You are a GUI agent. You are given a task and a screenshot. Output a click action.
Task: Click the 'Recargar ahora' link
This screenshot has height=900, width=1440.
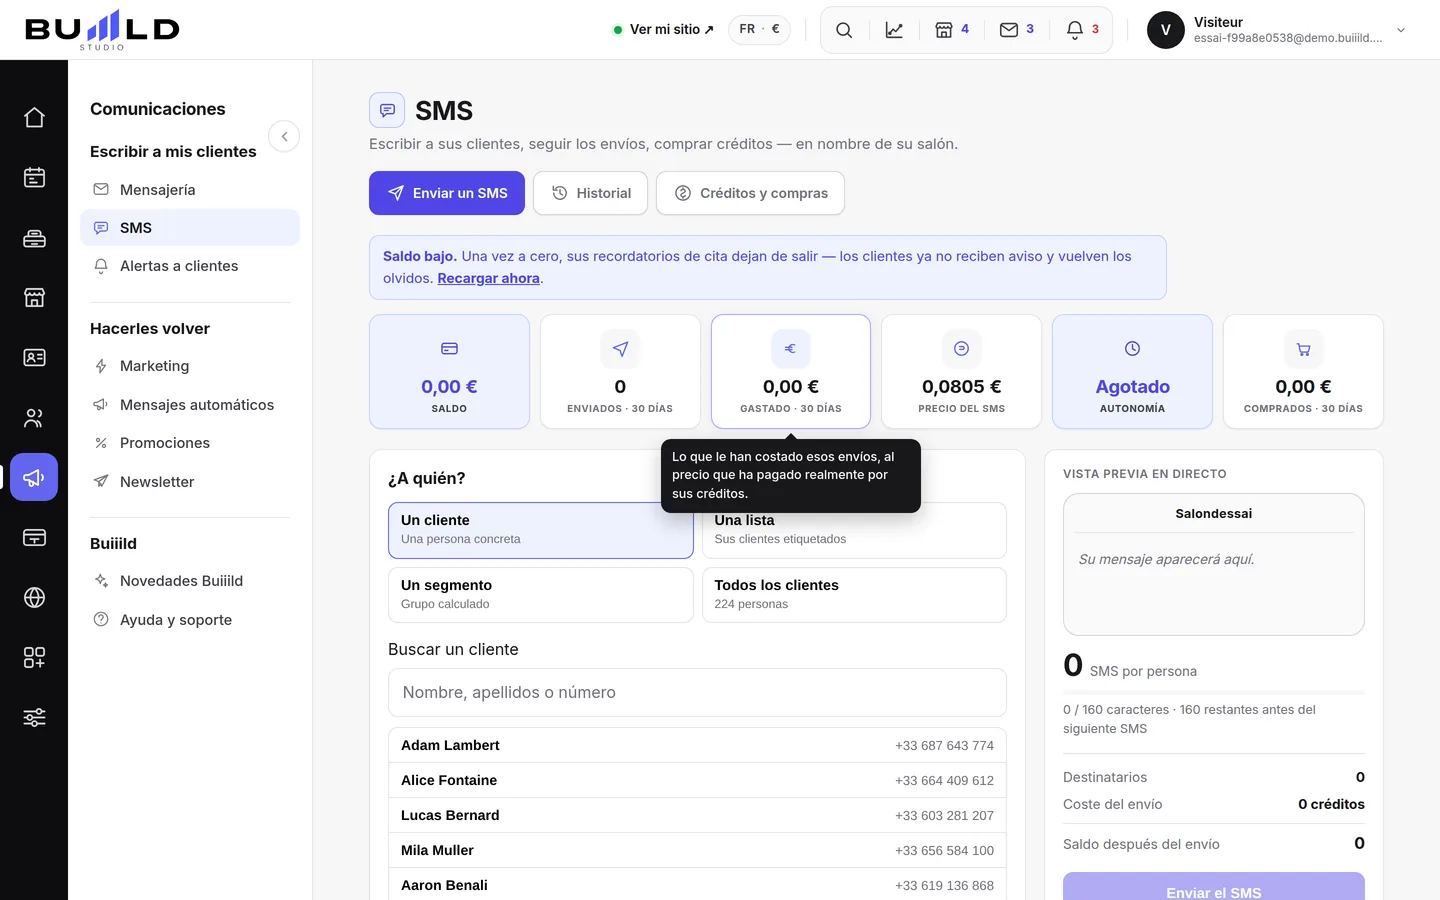488,278
